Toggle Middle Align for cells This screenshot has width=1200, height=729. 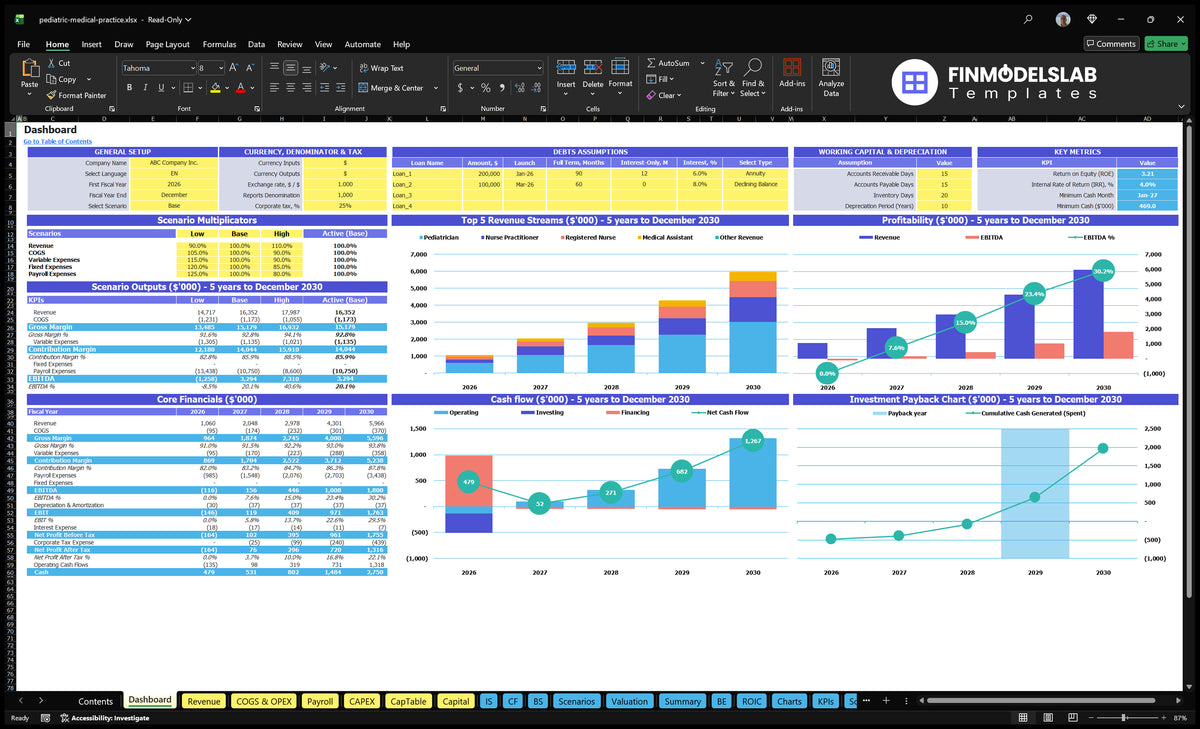pos(289,67)
